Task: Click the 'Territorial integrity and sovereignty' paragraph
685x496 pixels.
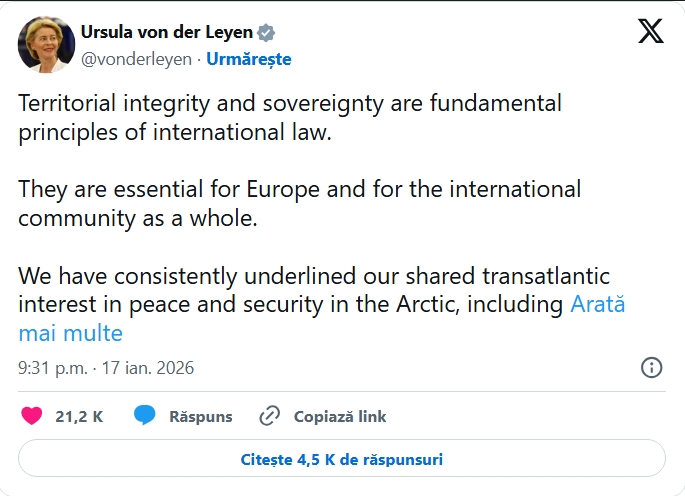Action: (290, 117)
